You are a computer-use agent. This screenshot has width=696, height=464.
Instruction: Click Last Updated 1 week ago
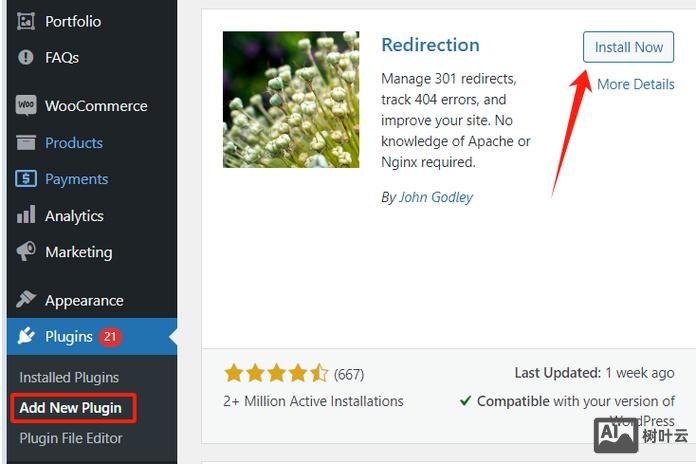coord(594,373)
